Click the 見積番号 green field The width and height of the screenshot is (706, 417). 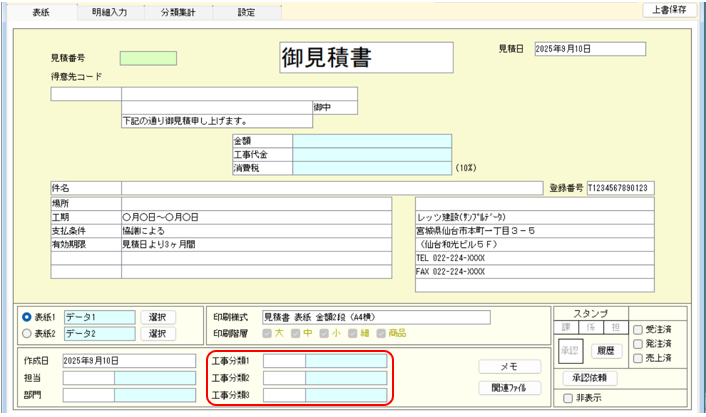[x=148, y=58]
